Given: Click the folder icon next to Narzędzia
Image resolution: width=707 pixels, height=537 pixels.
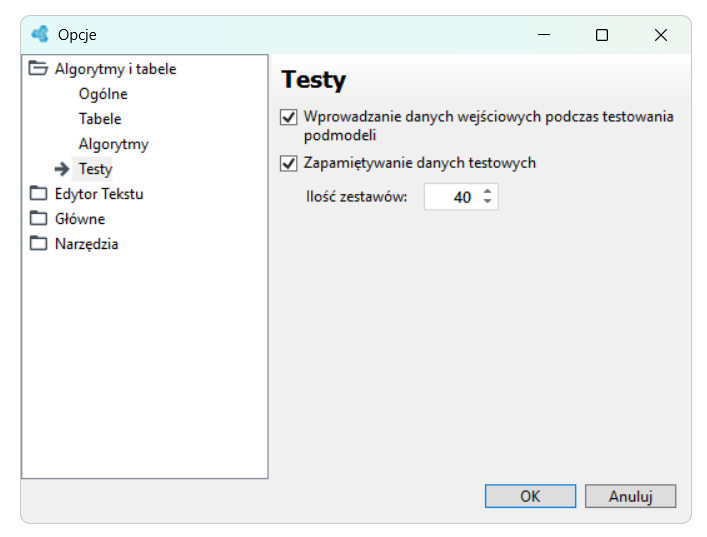Looking at the screenshot, I should (x=38, y=243).
